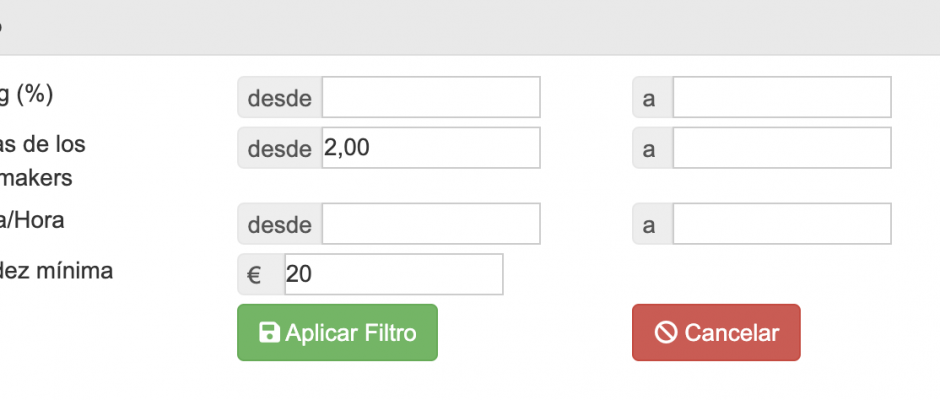The width and height of the screenshot is (940, 400).
Task: Click the desde label in percentage row
Action: 280,97
